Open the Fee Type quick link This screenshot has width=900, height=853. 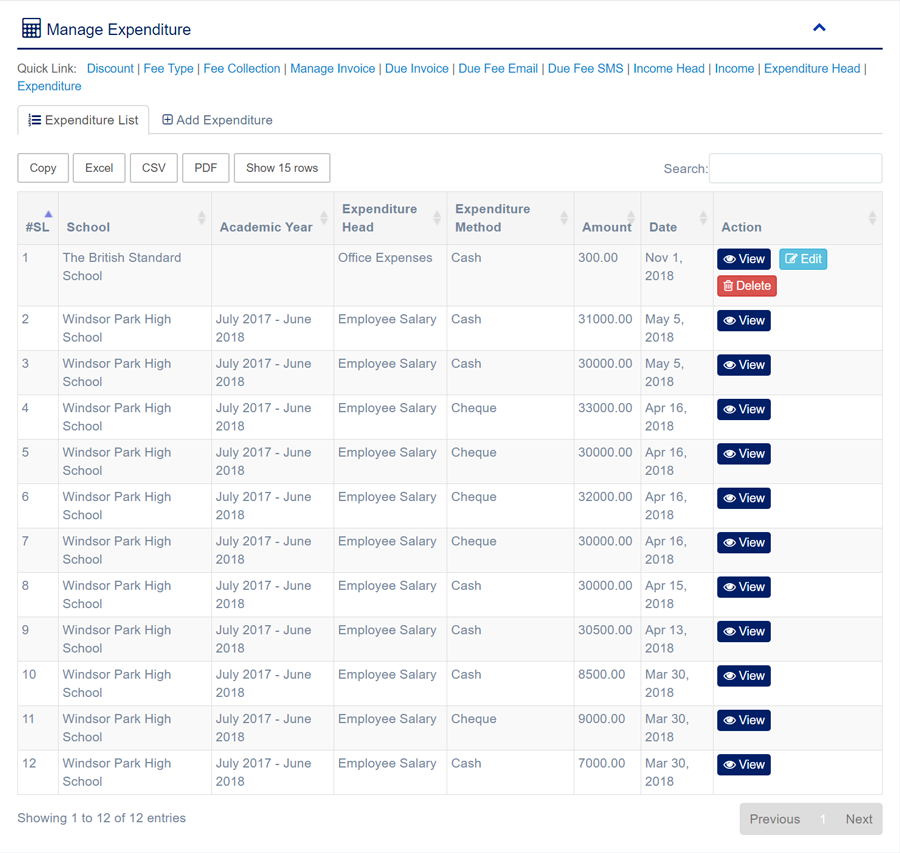168,68
